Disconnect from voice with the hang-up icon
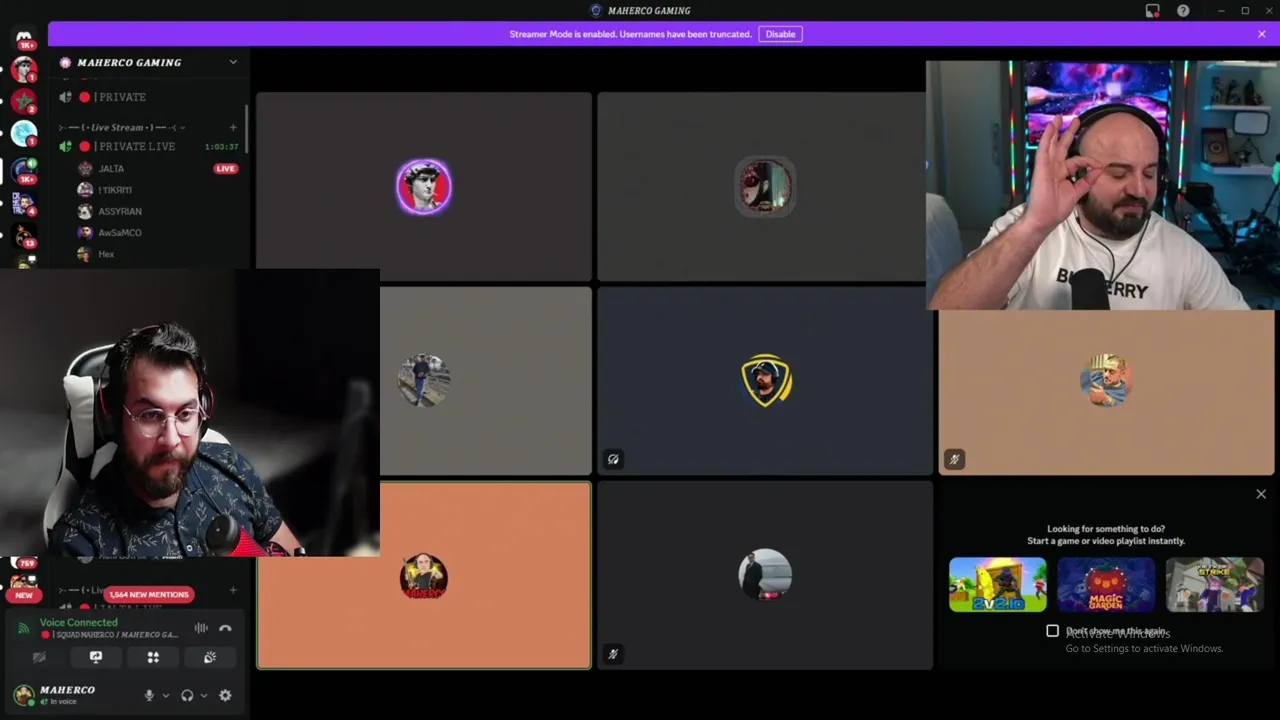Image resolution: width=1280 pixels, height=720 pixels. (225, 628)
